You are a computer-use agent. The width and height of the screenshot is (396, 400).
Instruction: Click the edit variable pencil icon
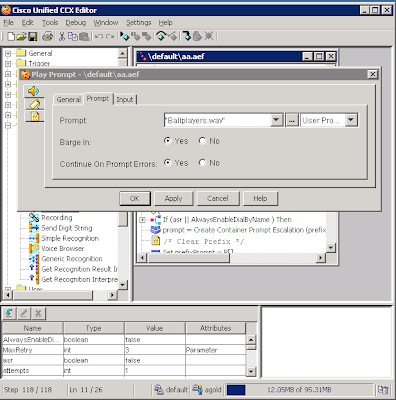coord(24,313)
